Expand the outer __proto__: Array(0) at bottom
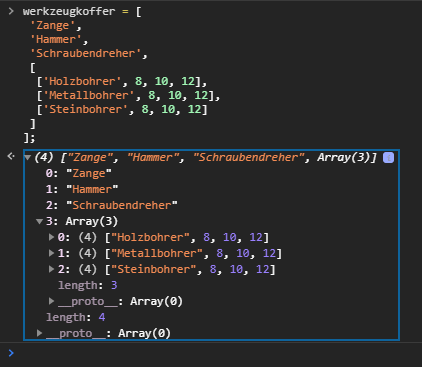Screen dimensions: 422x367 click(39, 333)
